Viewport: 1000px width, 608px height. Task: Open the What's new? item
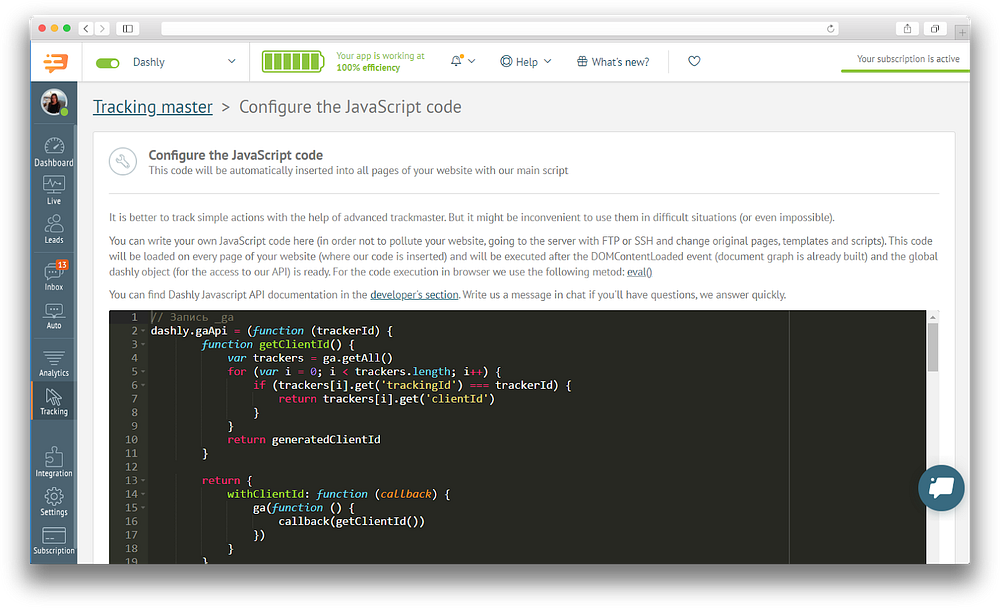[x=613, y=62]
